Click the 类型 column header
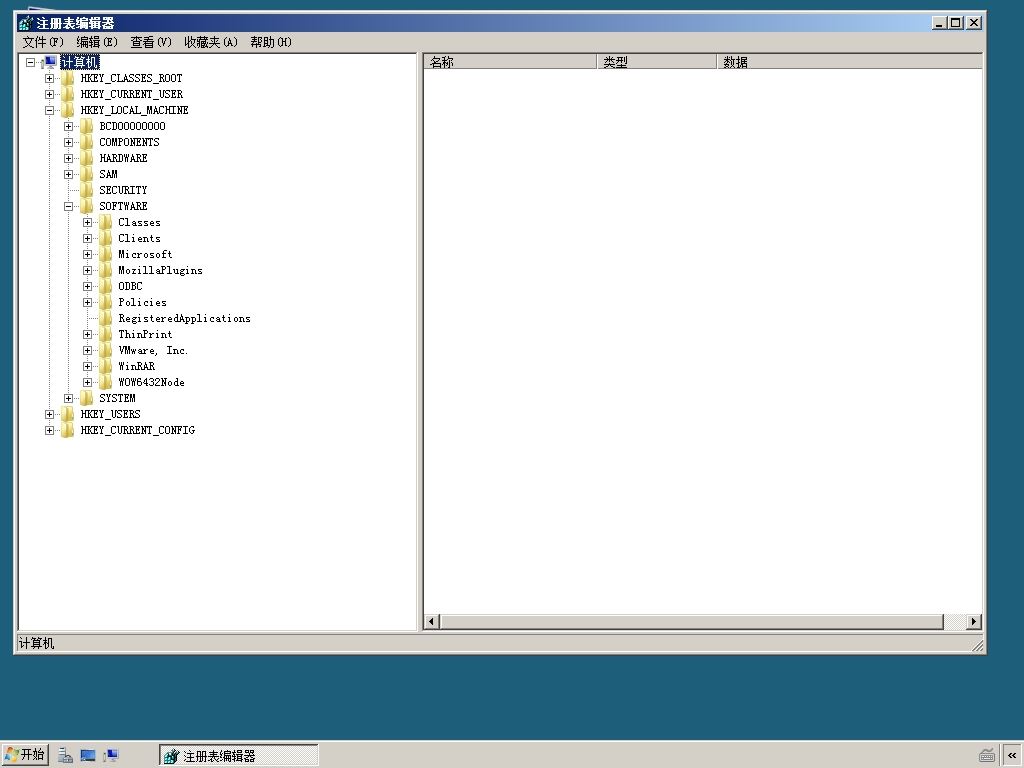 (x=656, y=62)
